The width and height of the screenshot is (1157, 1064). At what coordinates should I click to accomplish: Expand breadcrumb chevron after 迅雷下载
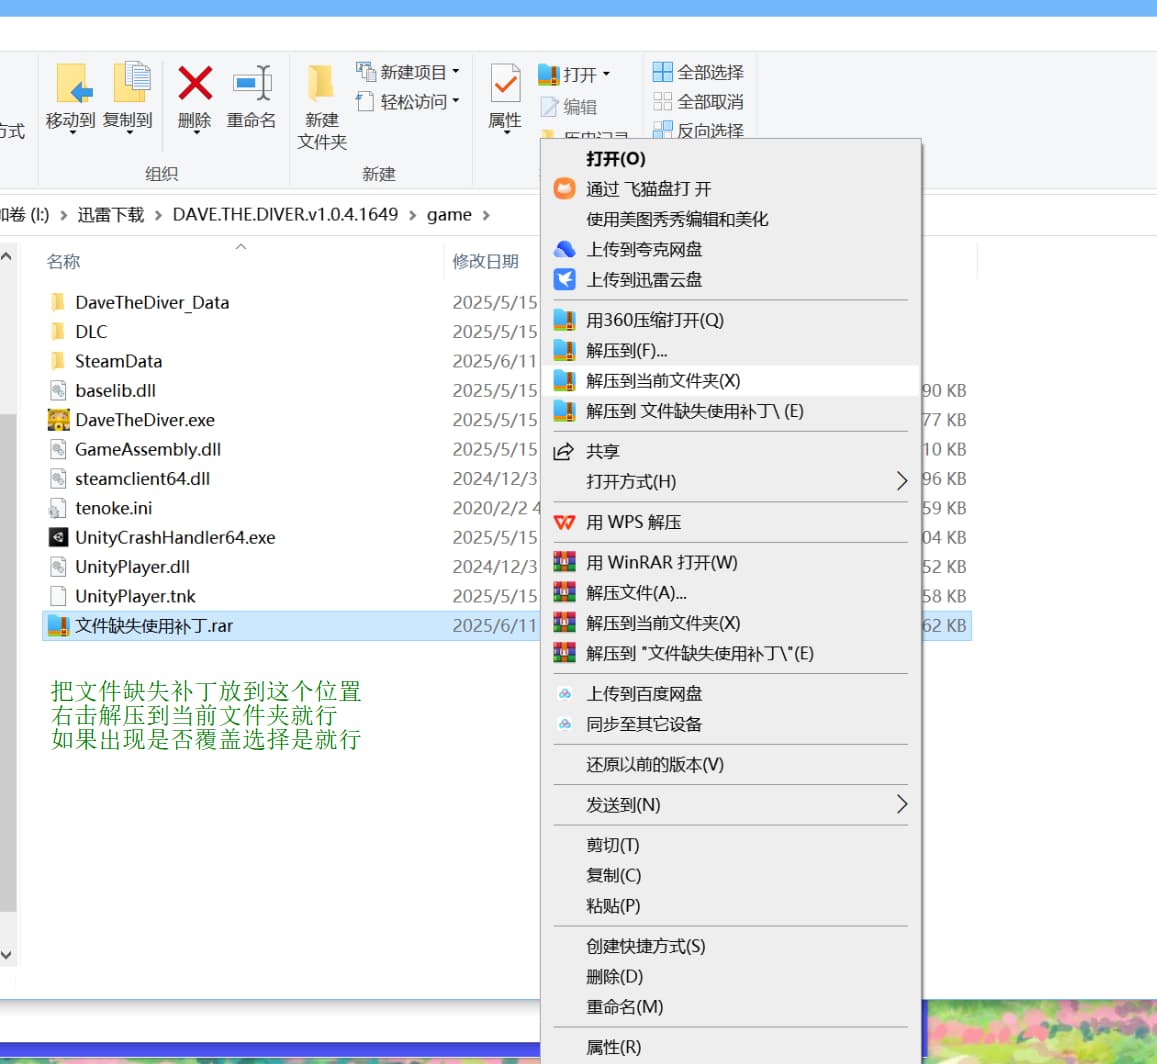click(159, 215)
